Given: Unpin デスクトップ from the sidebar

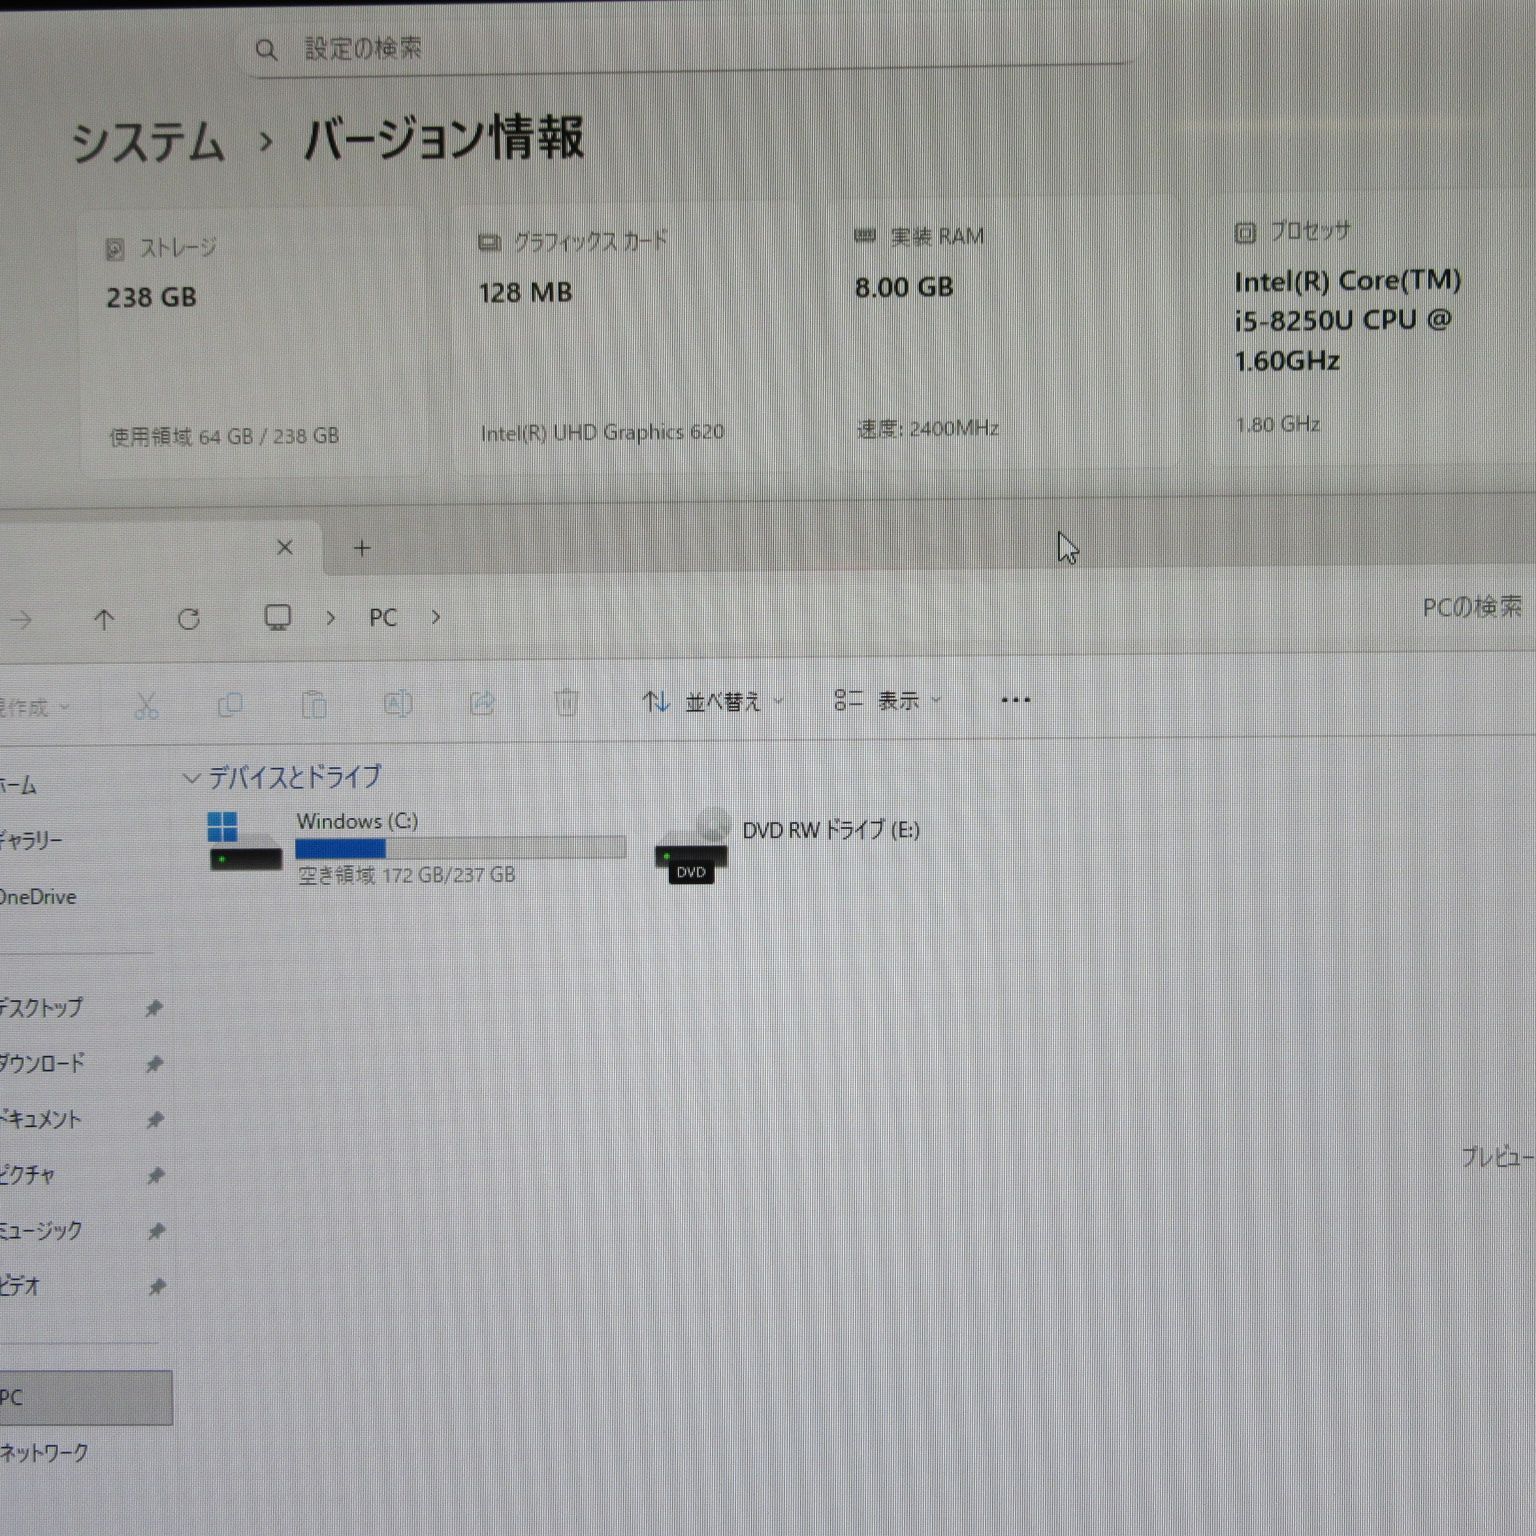Looking at the screenshot, I should 155,1008.
